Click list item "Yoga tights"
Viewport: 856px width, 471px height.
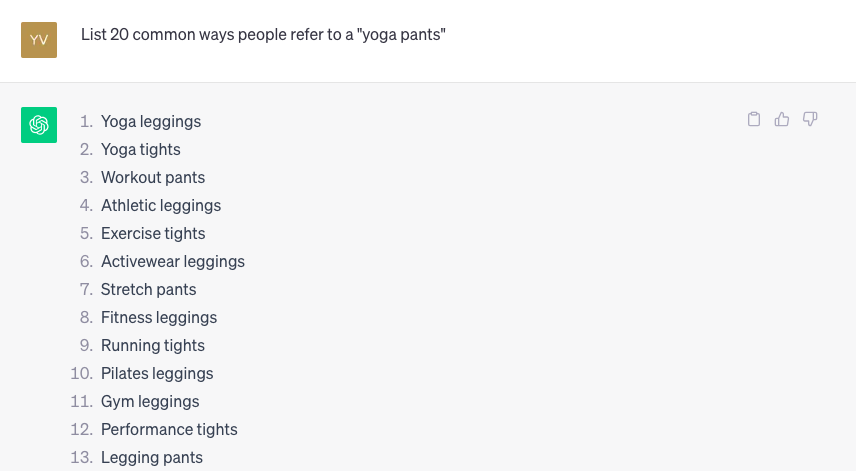(140, 150)
